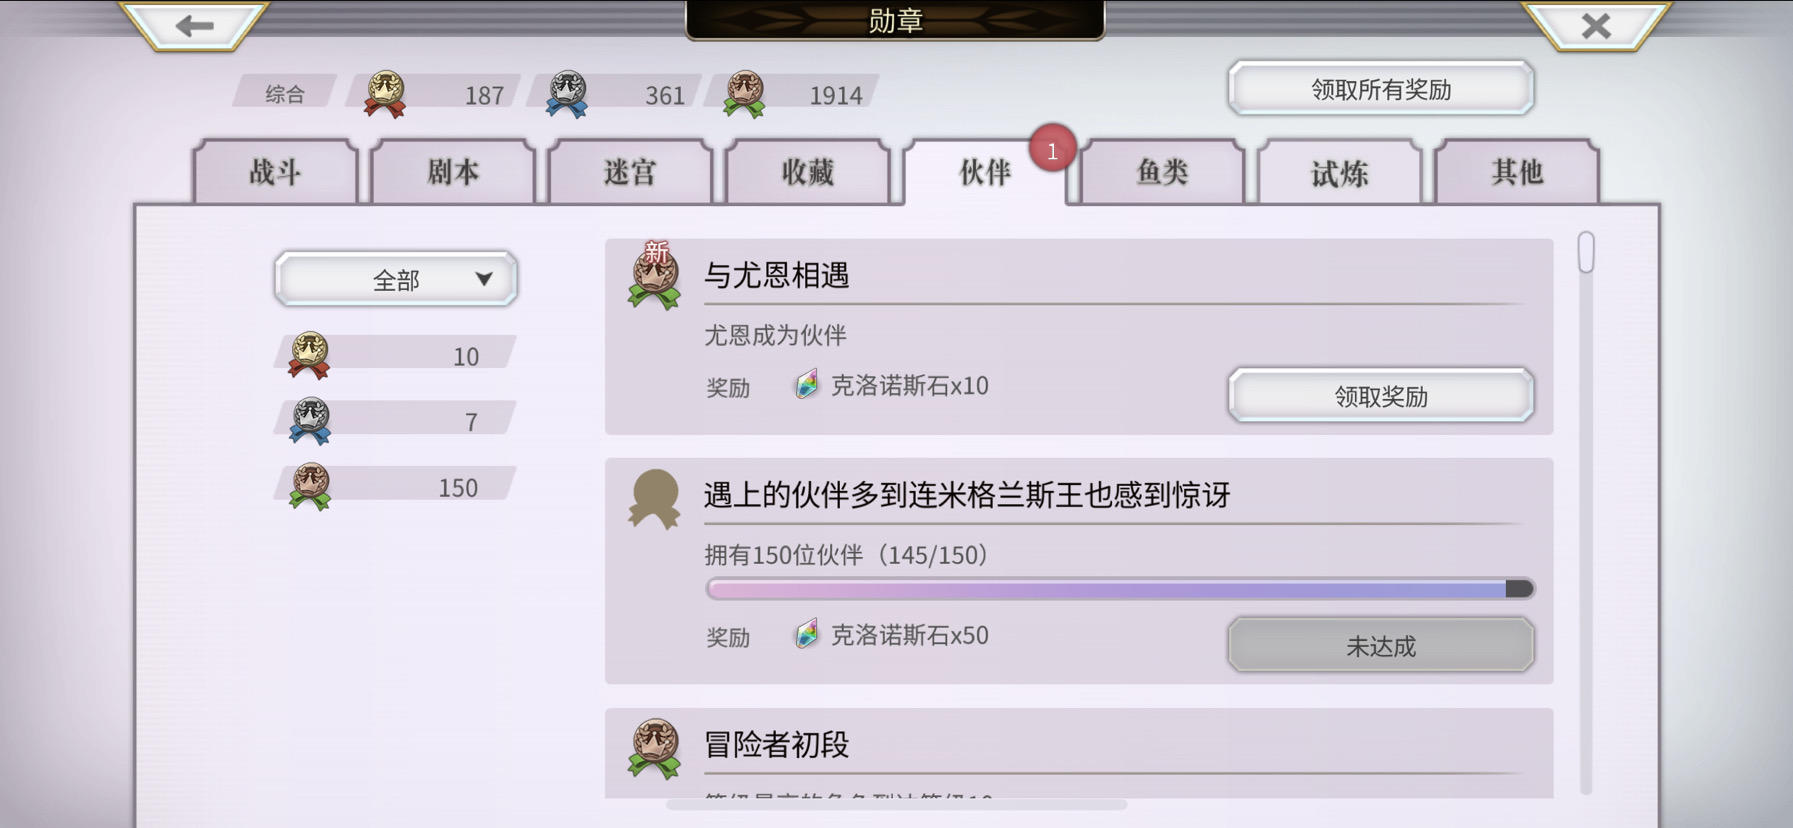Click the vertical scrollbar of medal list
This screenshot has width=1793, height=828.
click(x=1586, y=512)
